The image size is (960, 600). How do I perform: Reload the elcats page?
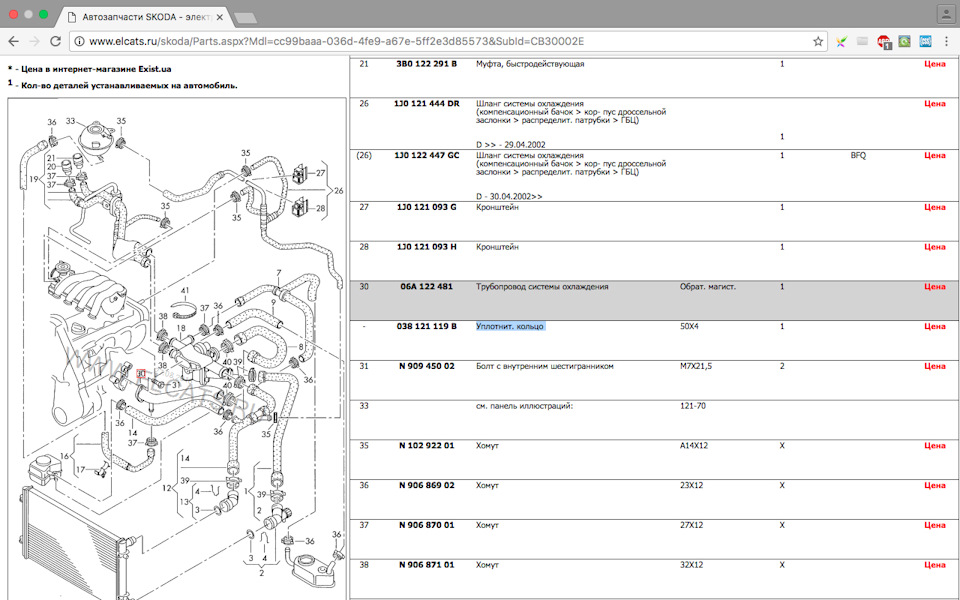pyautogui.click(x=55, y=41)
